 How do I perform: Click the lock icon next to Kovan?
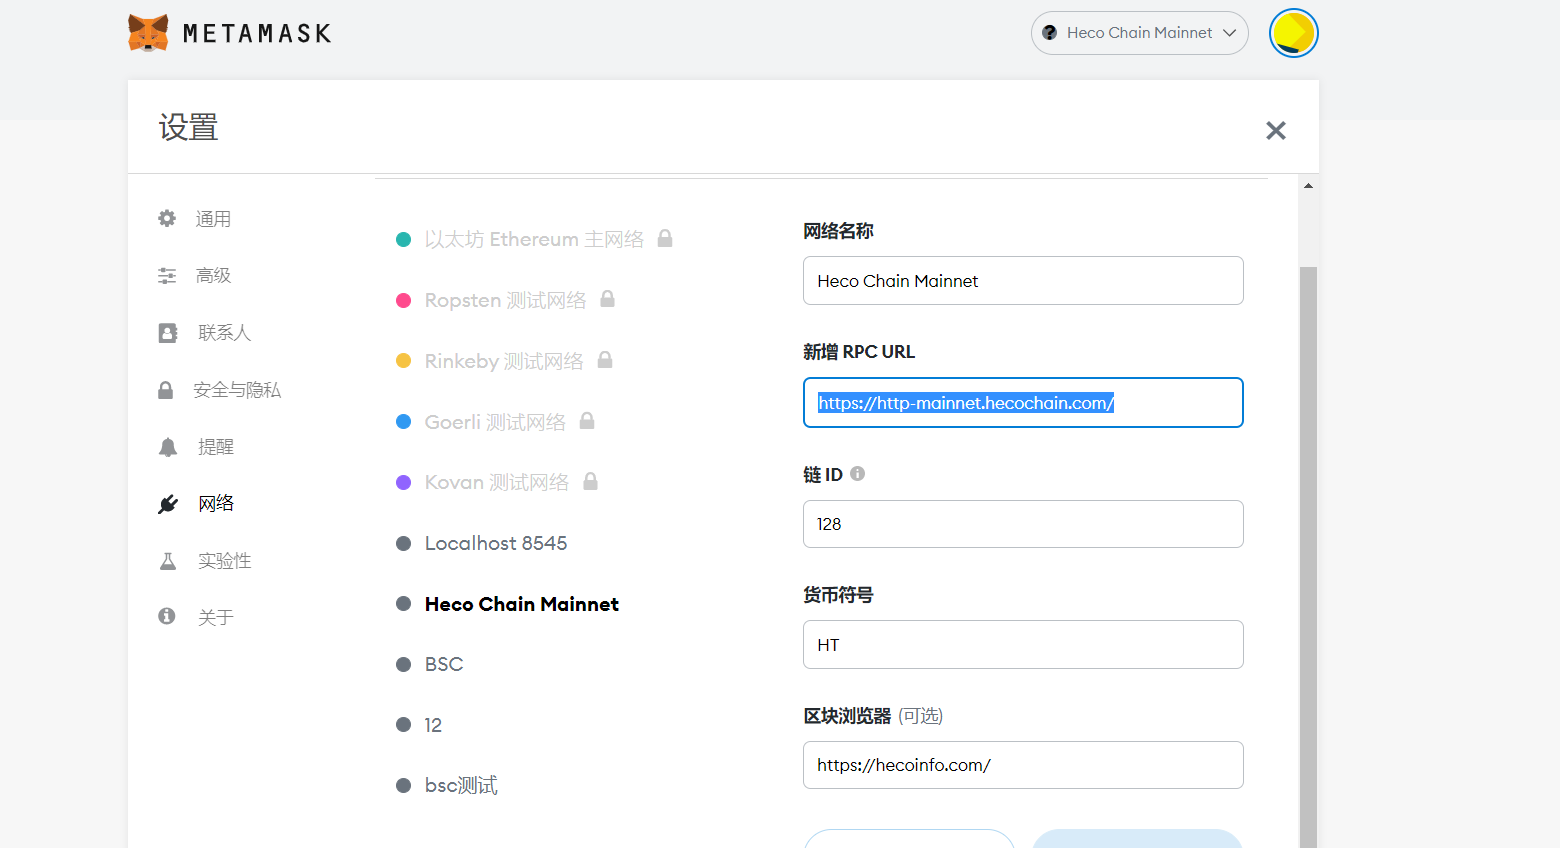[591, 481]
